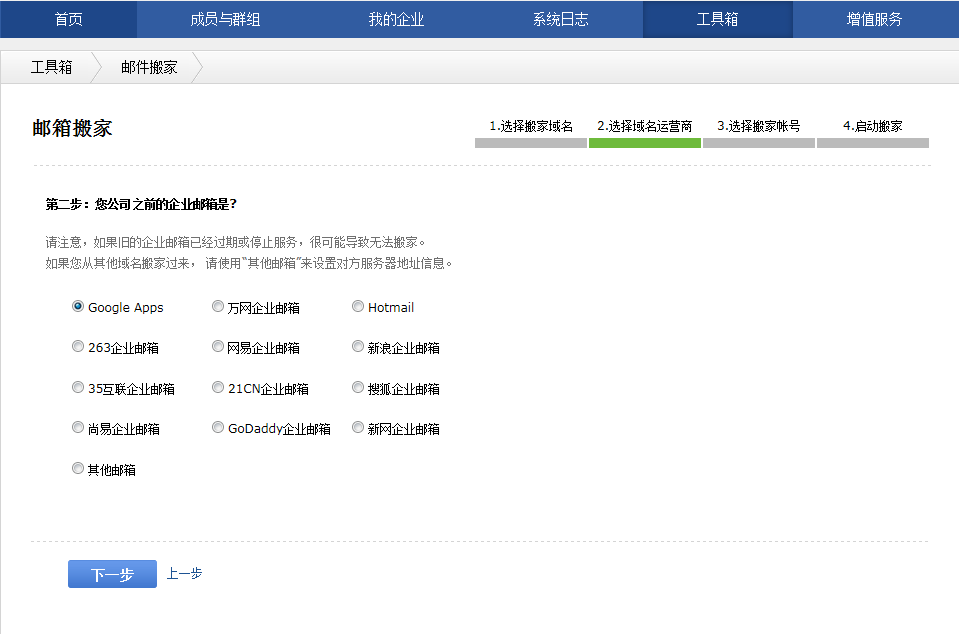This screenshot has width=959, height=634.
Task: Choose 万网企业邮箱 as the provider
Action: point(218,307)
